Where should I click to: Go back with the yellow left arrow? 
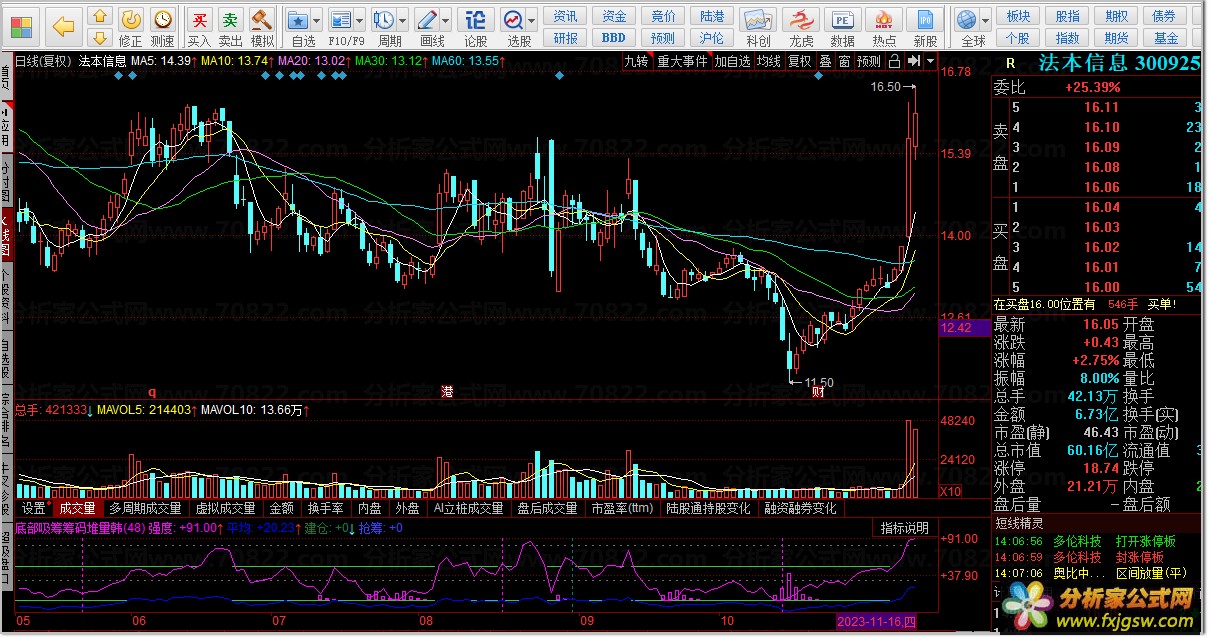point(63,26)
